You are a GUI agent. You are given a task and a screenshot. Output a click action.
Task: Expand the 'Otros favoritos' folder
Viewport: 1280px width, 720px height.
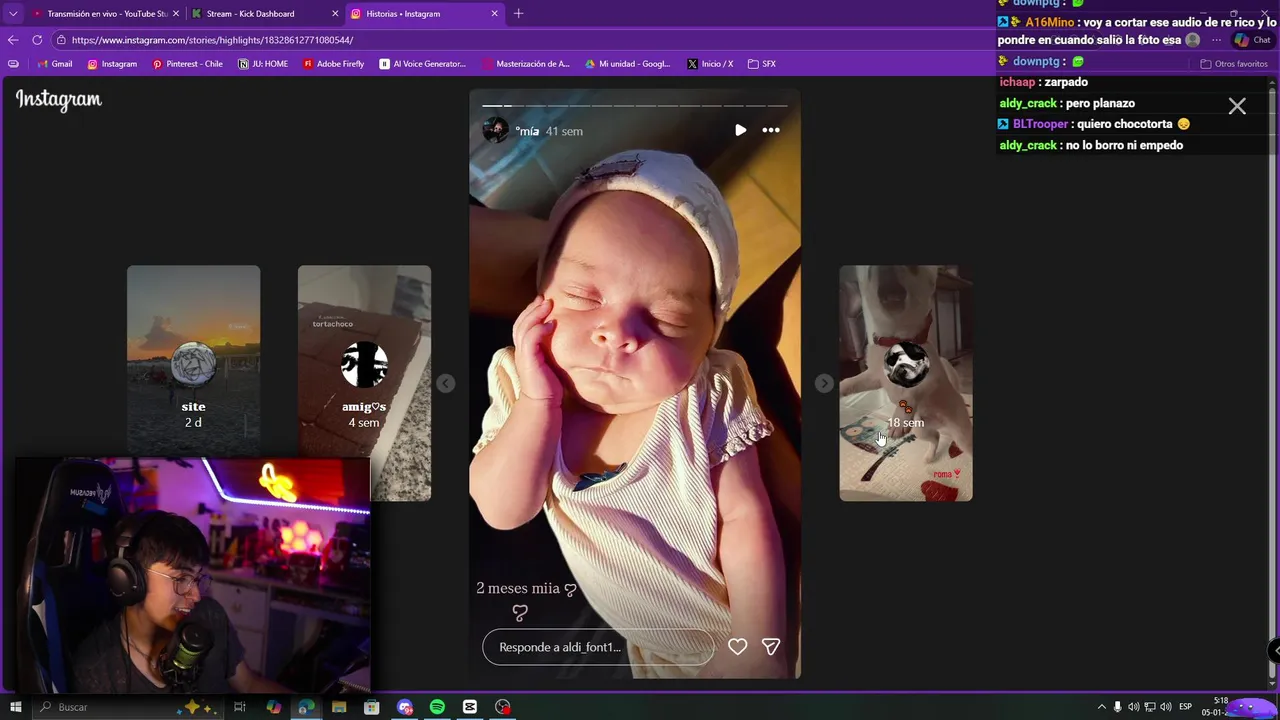(x=1234, y=64)
